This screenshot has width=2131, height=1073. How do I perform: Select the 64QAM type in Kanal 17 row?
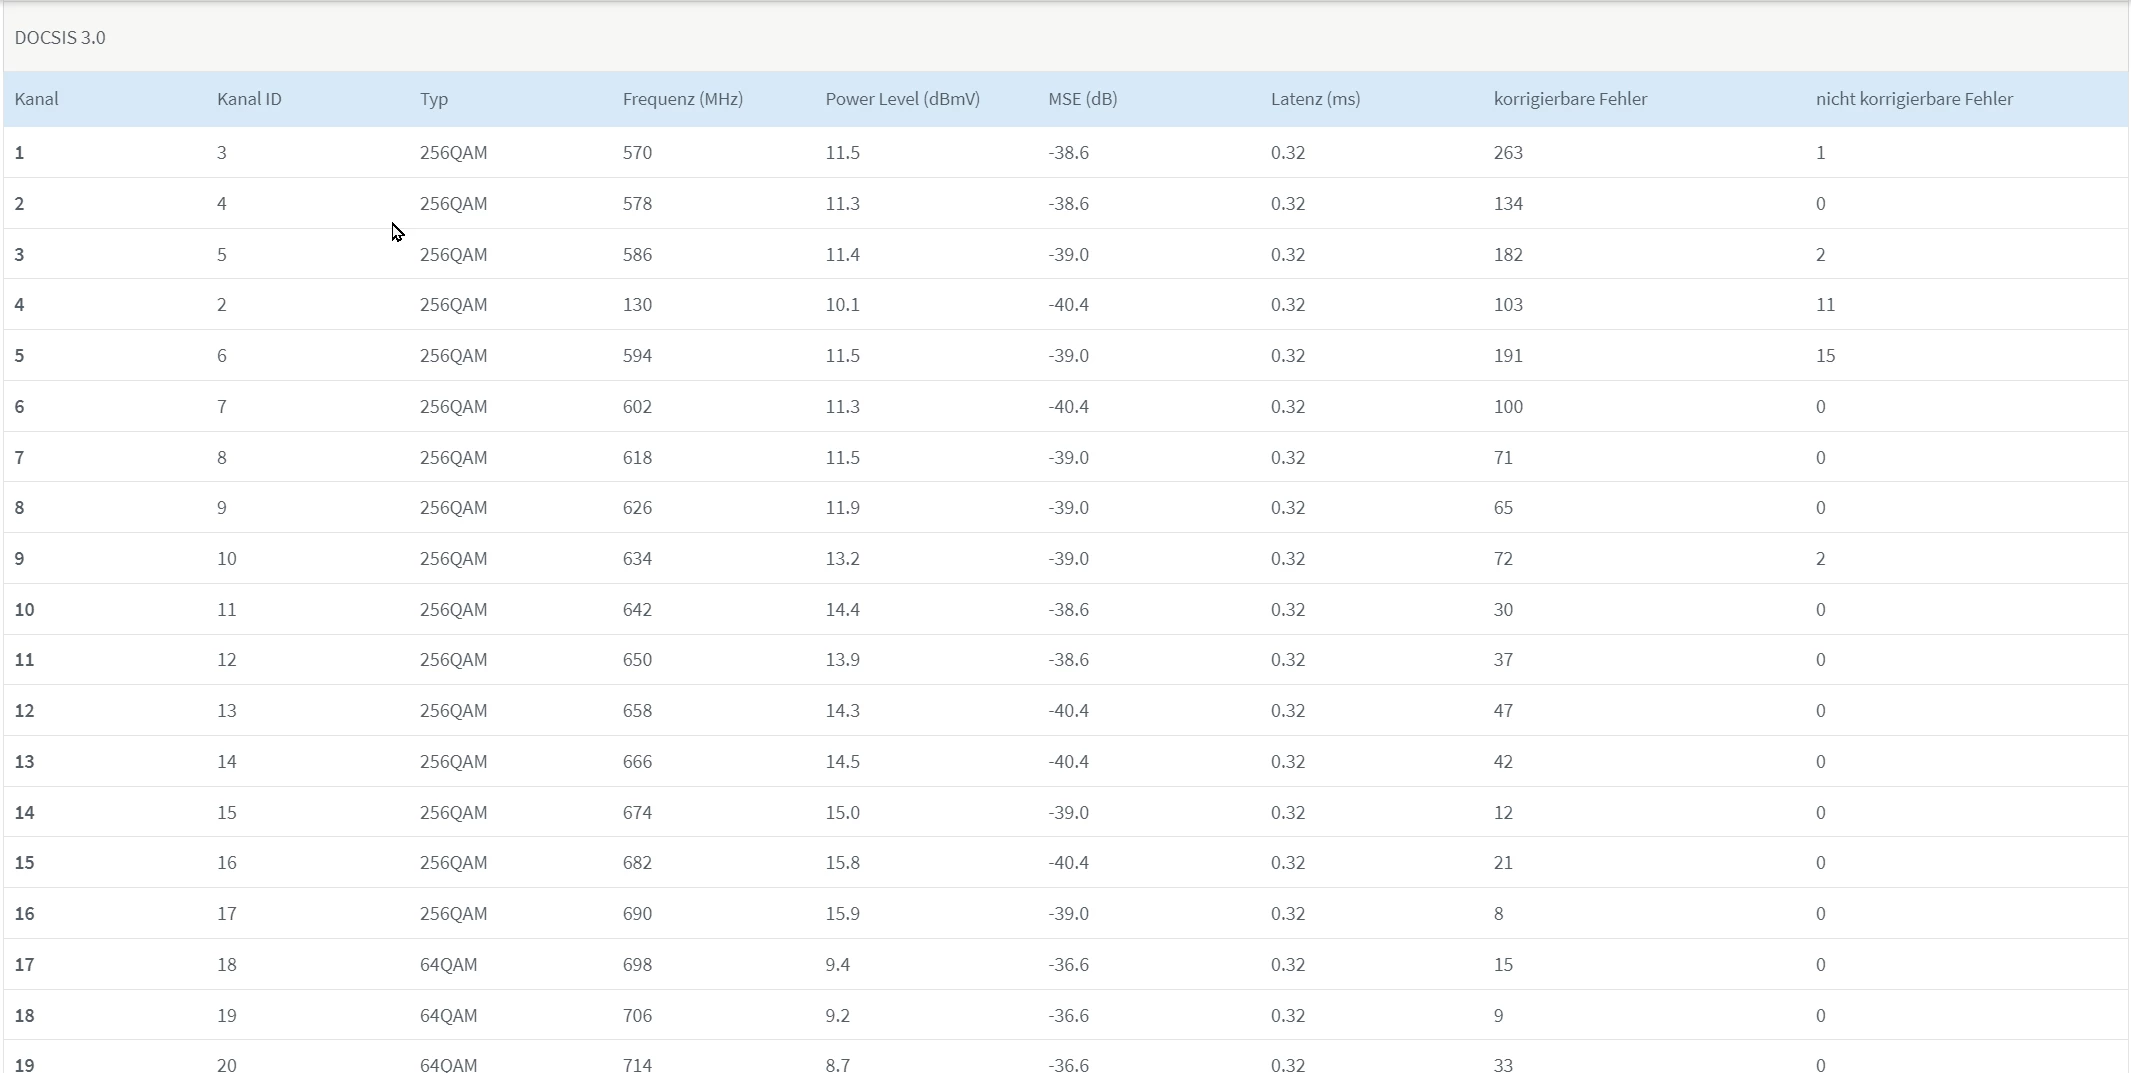tap(448, 965)
